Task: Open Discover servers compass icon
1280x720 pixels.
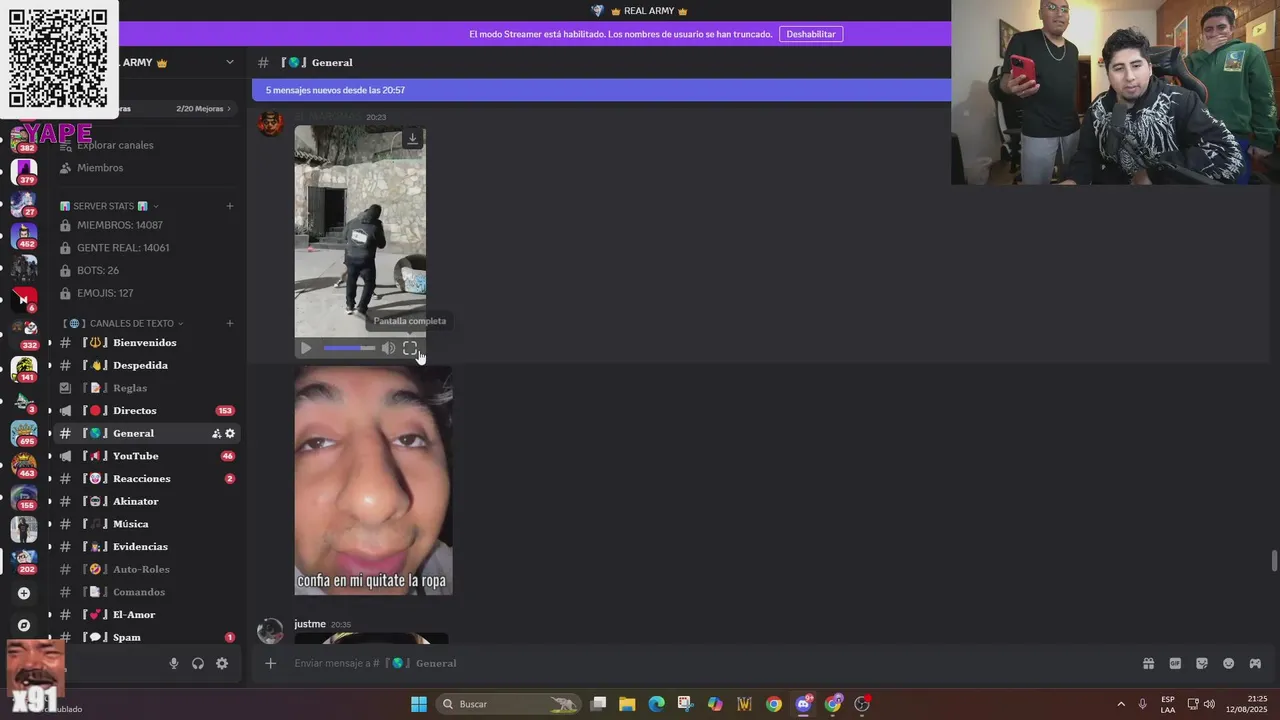Action: tap(24, 625)
